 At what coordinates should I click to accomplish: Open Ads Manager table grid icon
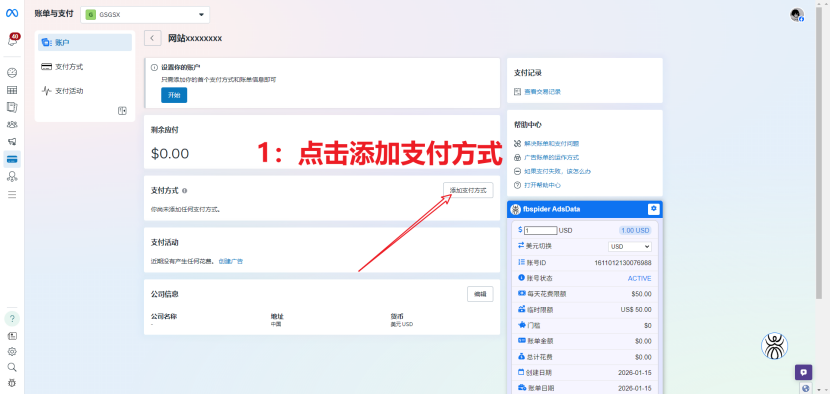click(x=12, y=90)
